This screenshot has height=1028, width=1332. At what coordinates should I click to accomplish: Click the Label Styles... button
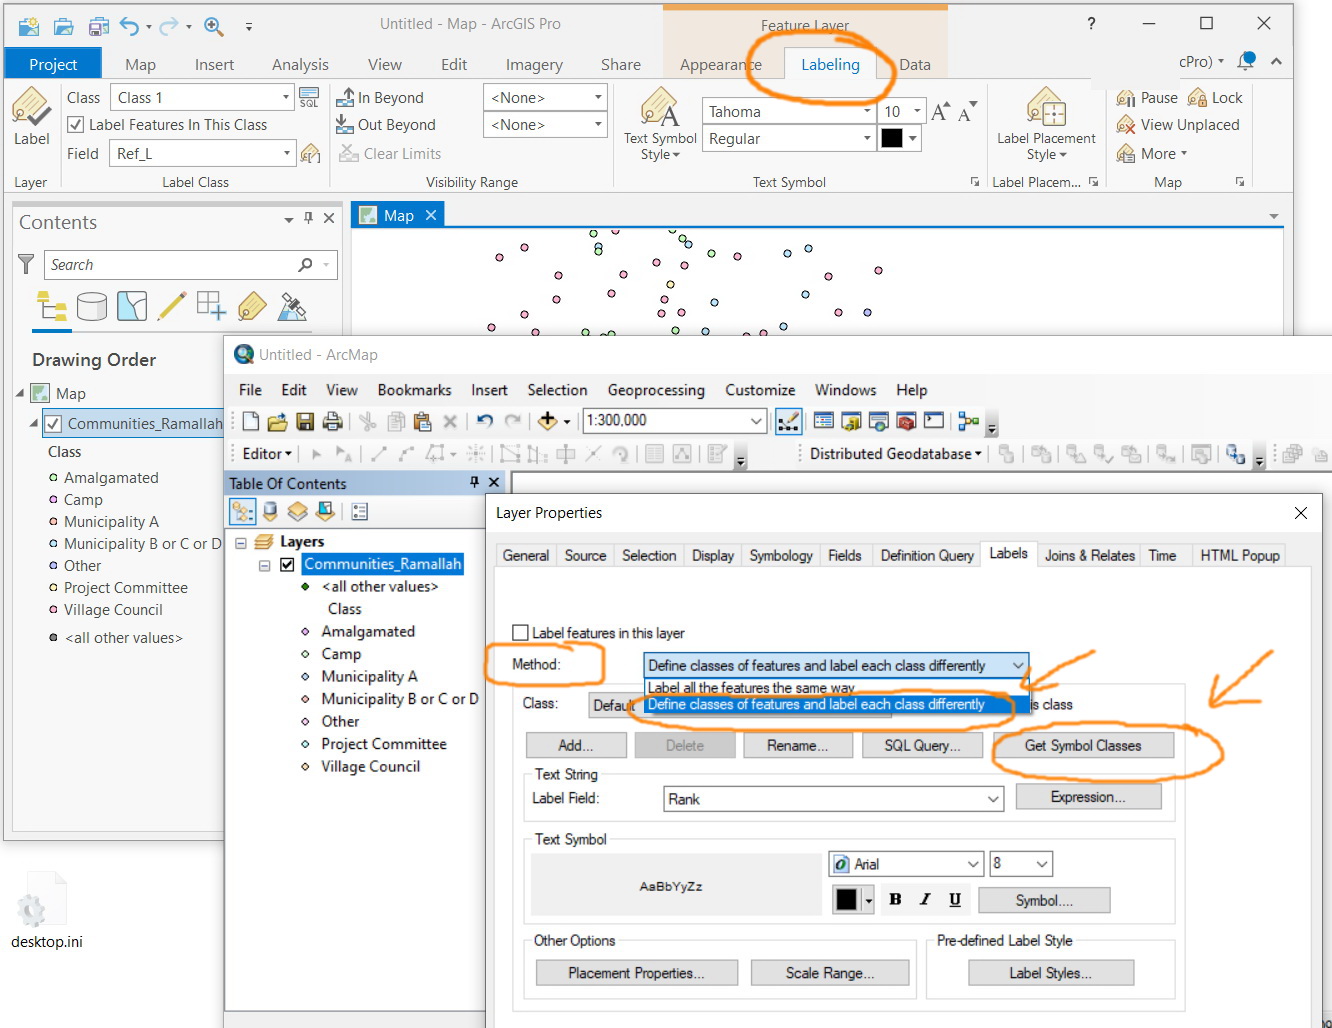pos(1050,973)
